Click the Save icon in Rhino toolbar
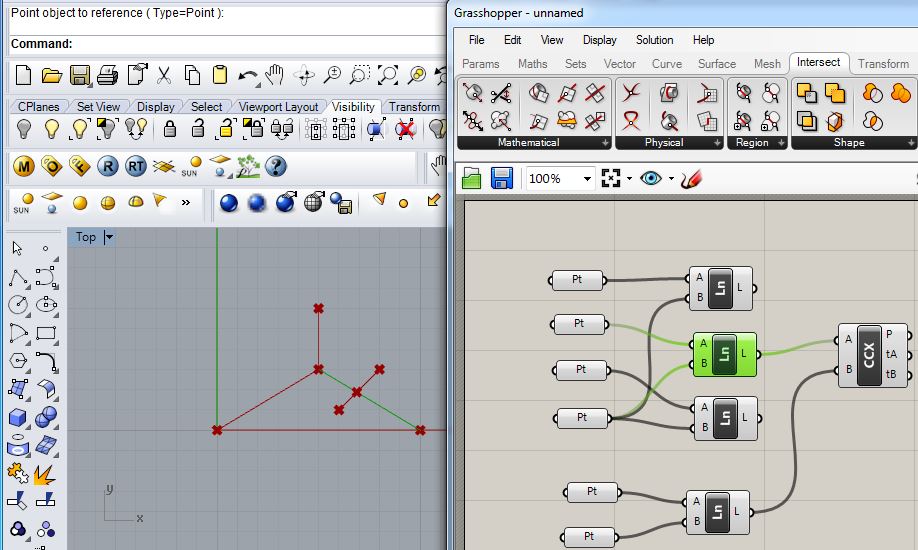The height and width of the screenshot is (550, 918). [x=80, y=76]
